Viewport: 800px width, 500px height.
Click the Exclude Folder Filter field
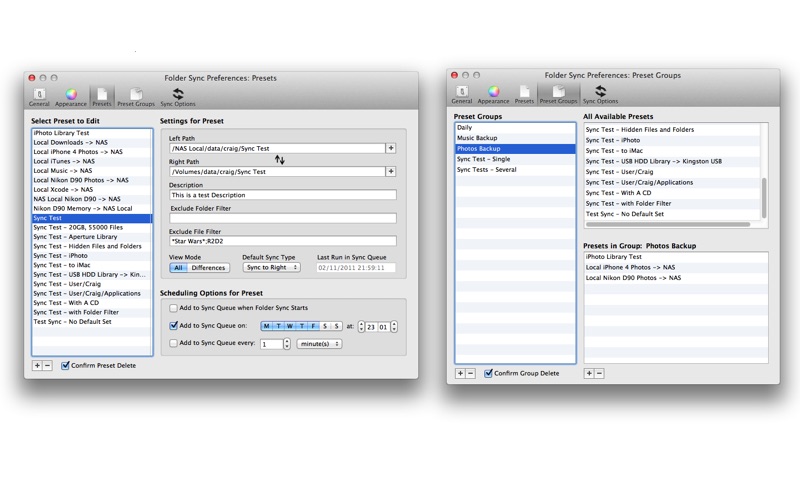click(282, 218)
